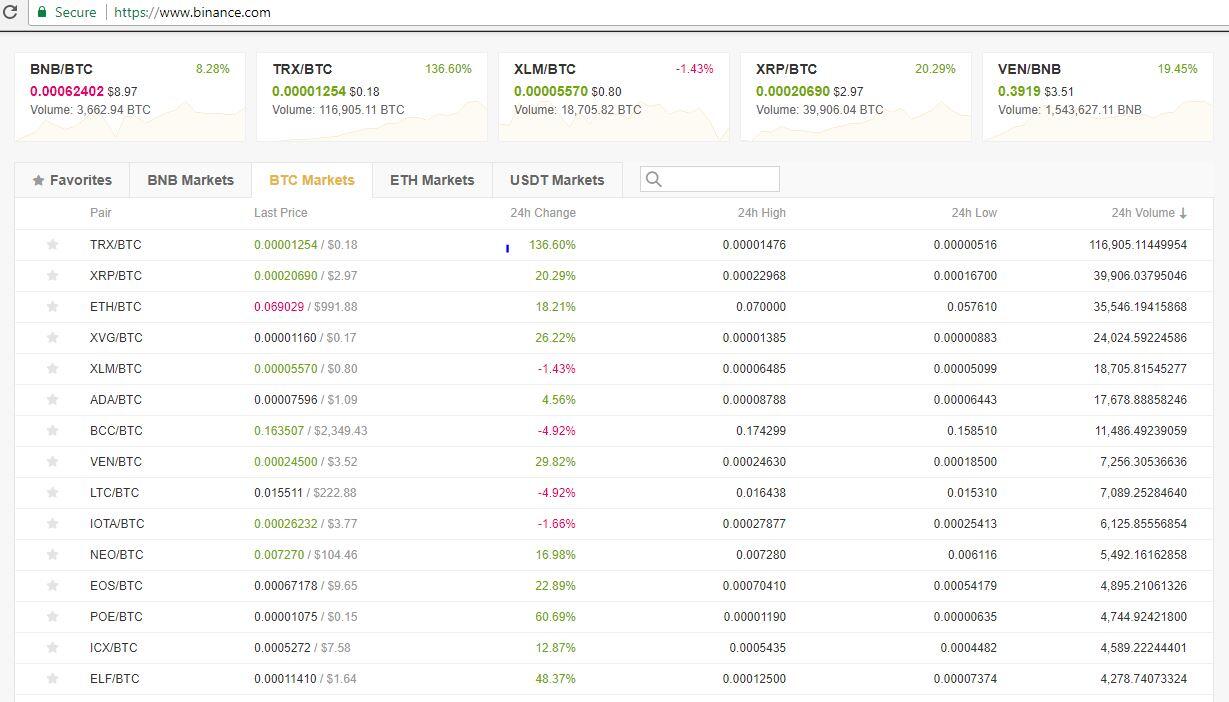
Task: Add LTC/BTC to favorites via star
Action: pos(52,492)
